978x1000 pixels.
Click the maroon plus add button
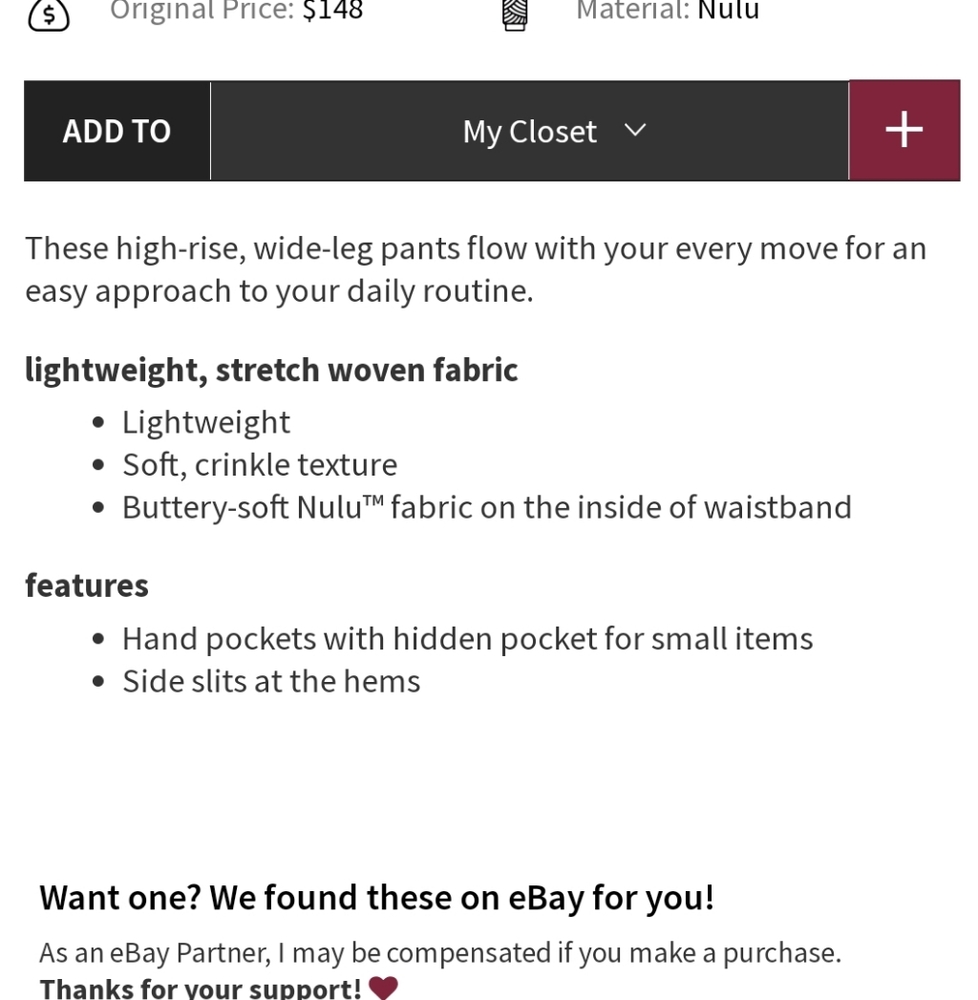pos(904,130)
